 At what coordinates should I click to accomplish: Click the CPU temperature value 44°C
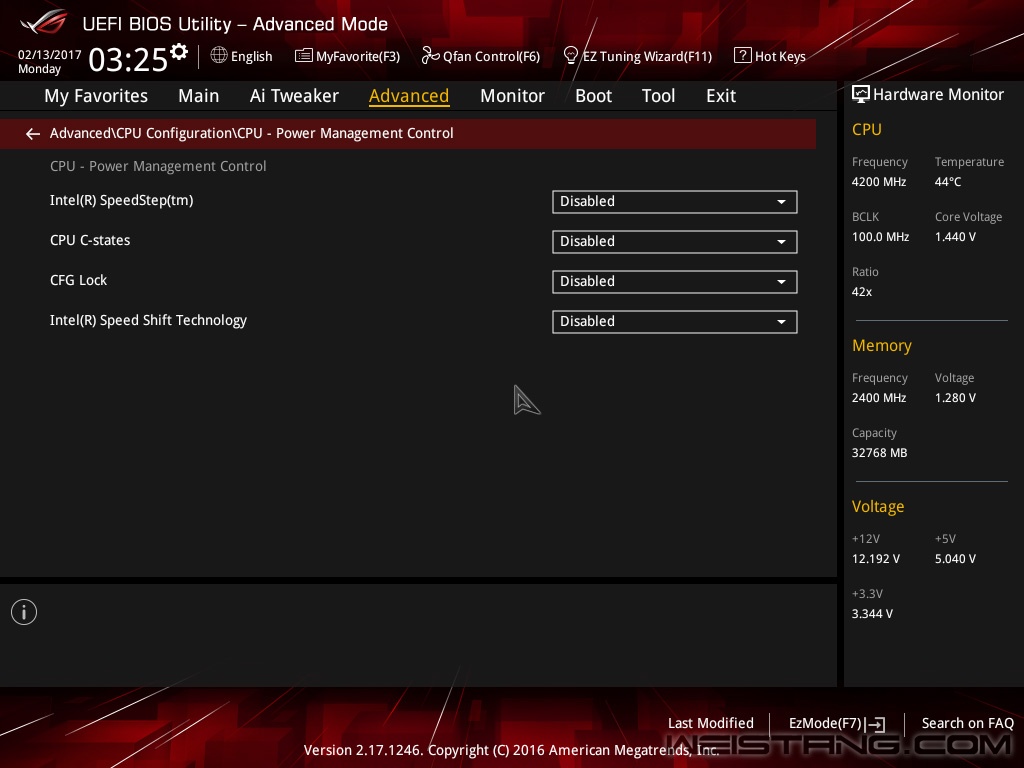(x=948, y=182)
